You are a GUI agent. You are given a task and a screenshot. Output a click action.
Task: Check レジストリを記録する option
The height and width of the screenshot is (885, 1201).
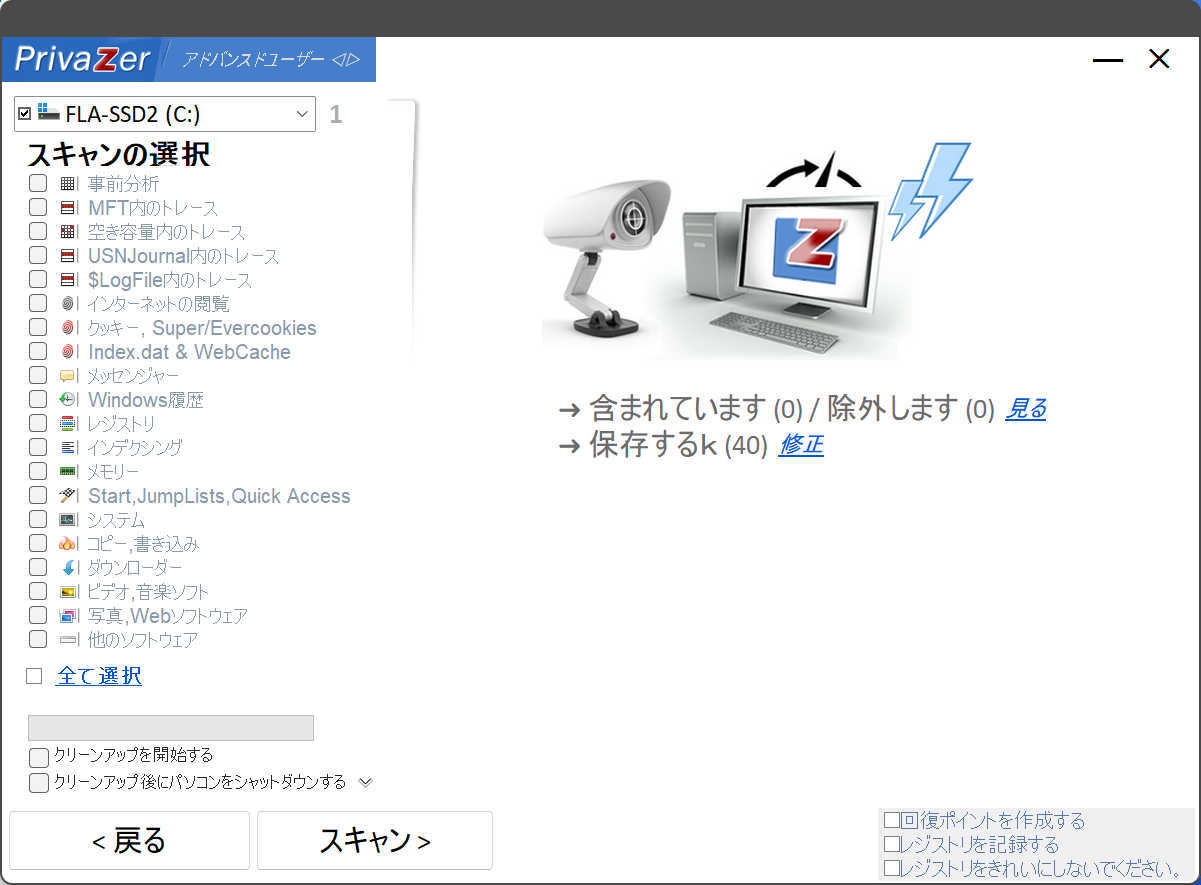(x=892, y=845)
